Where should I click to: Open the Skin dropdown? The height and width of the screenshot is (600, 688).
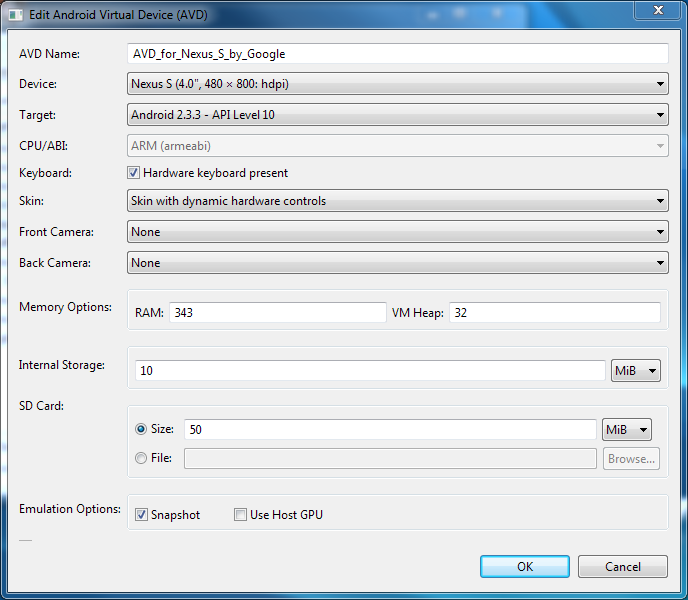[x=398, y=201]
